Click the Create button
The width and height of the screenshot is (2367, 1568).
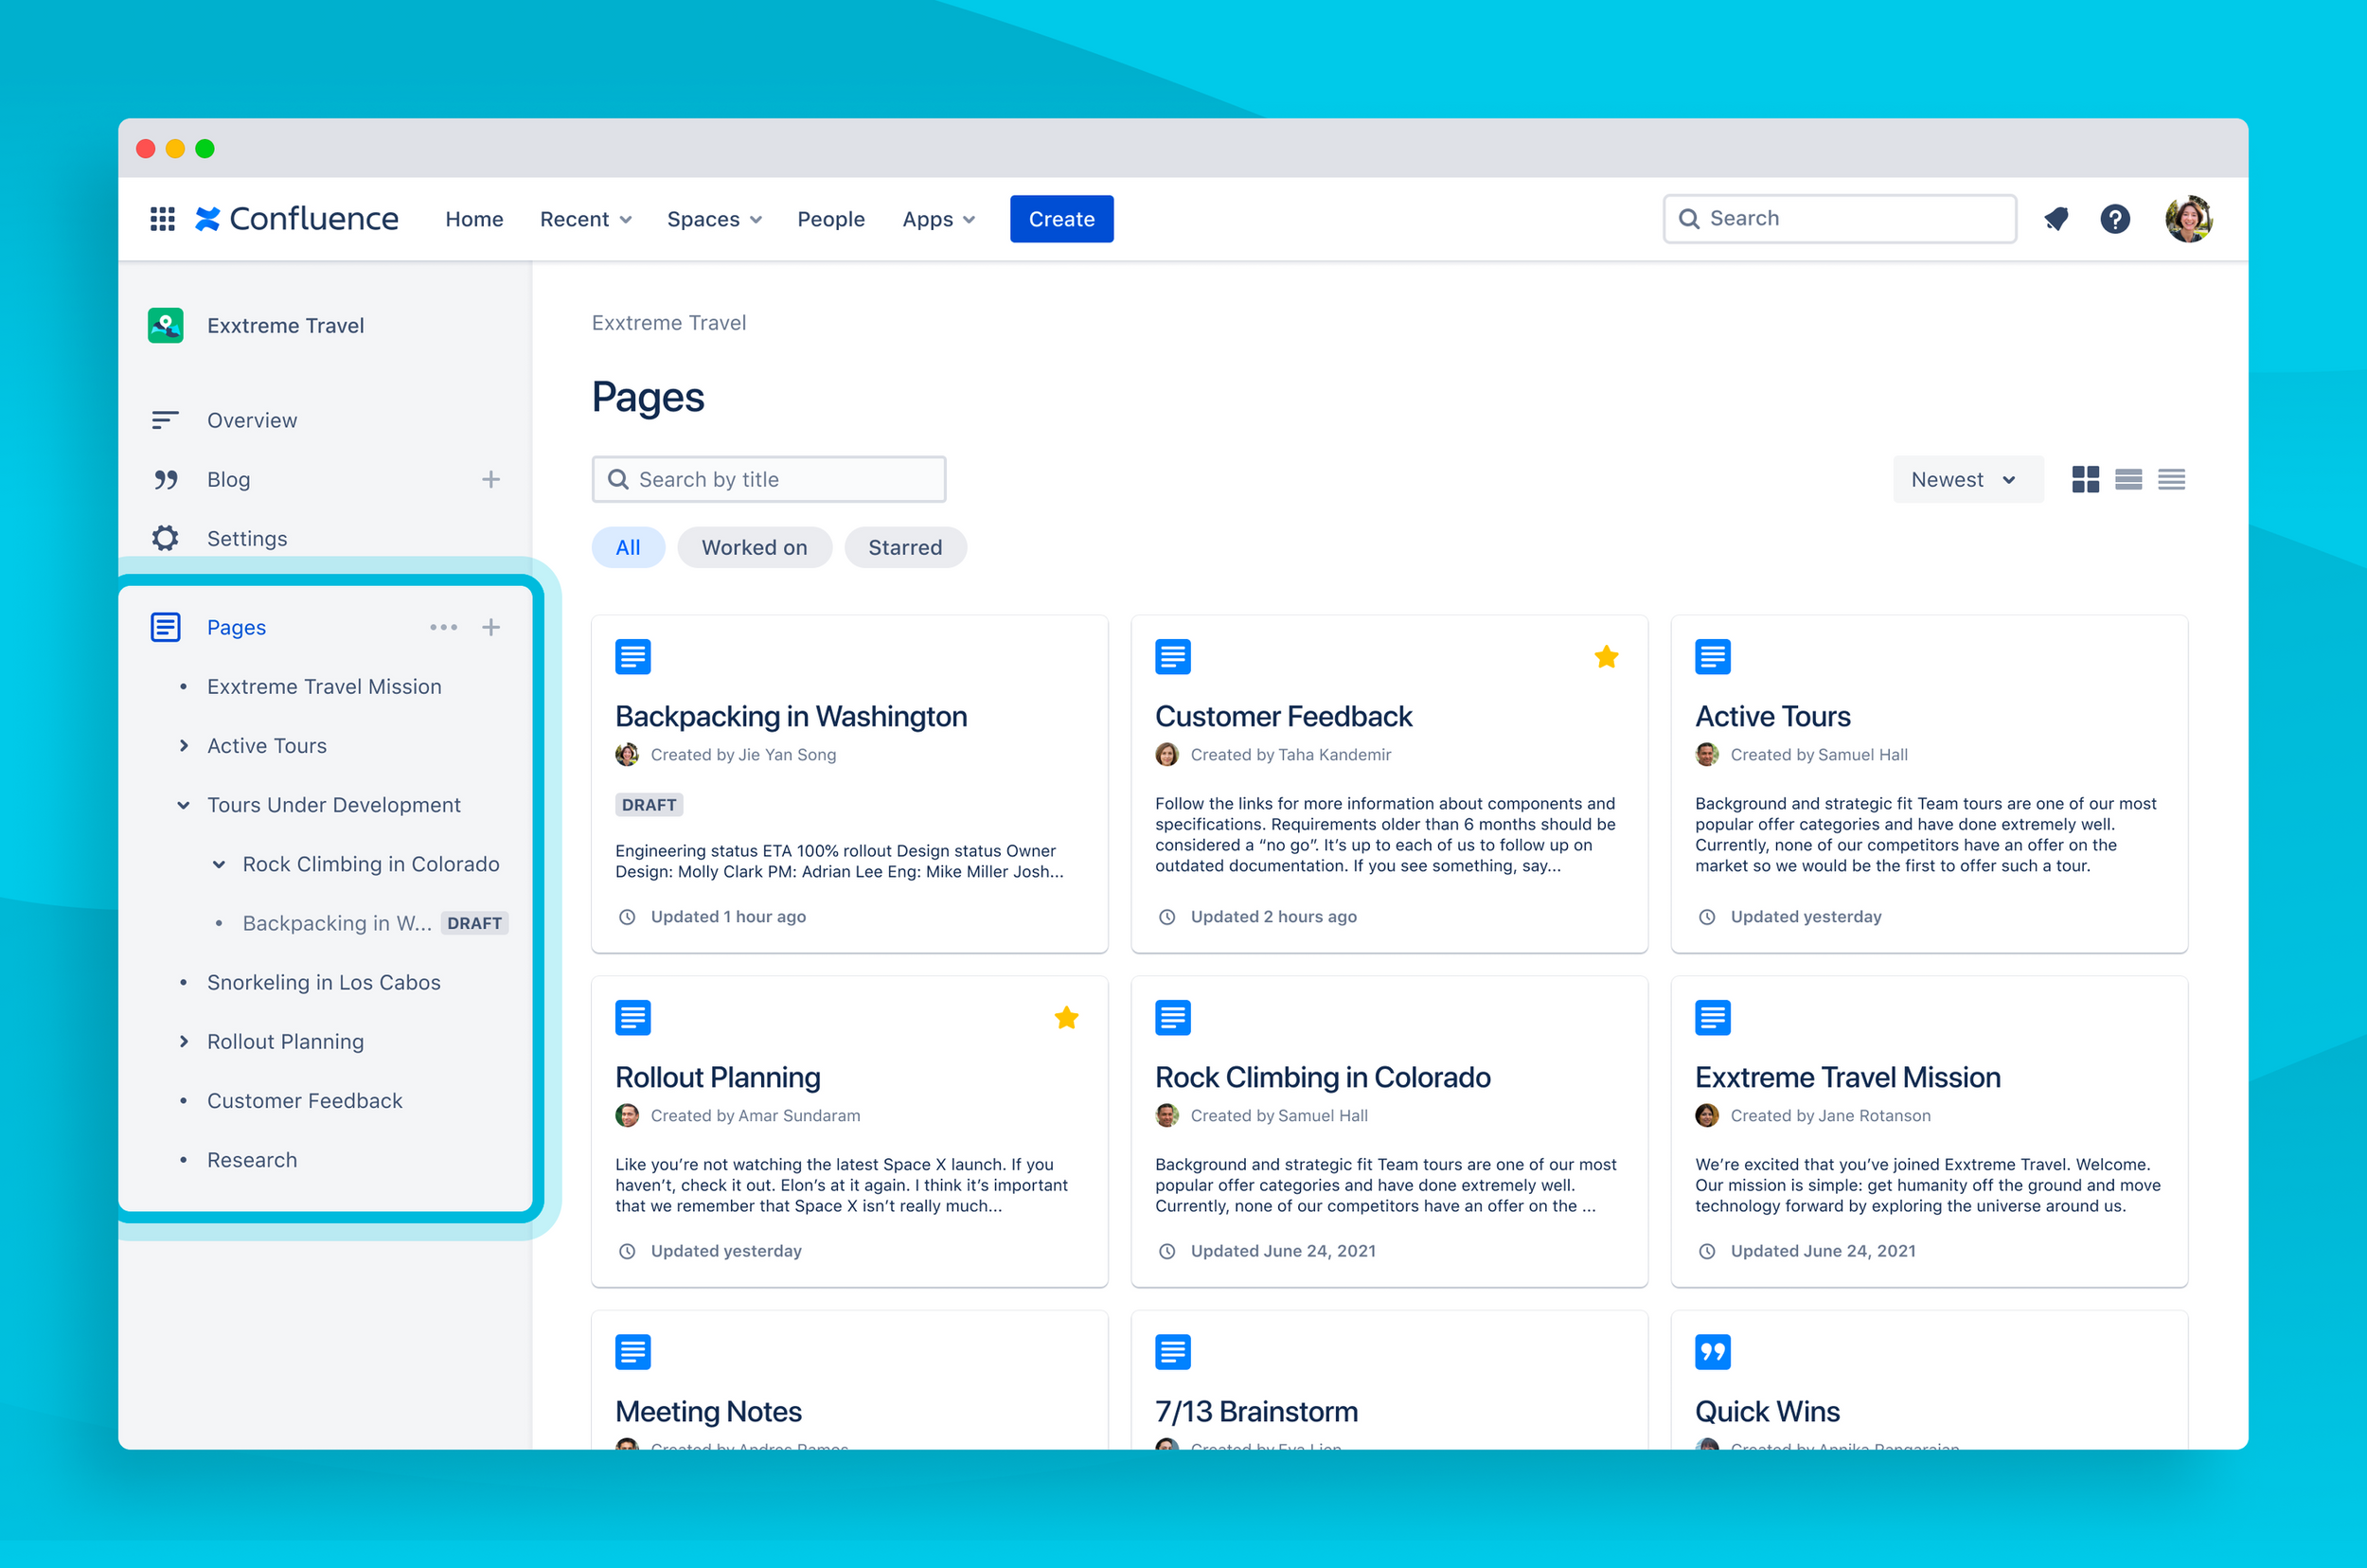pos(1060,217)
